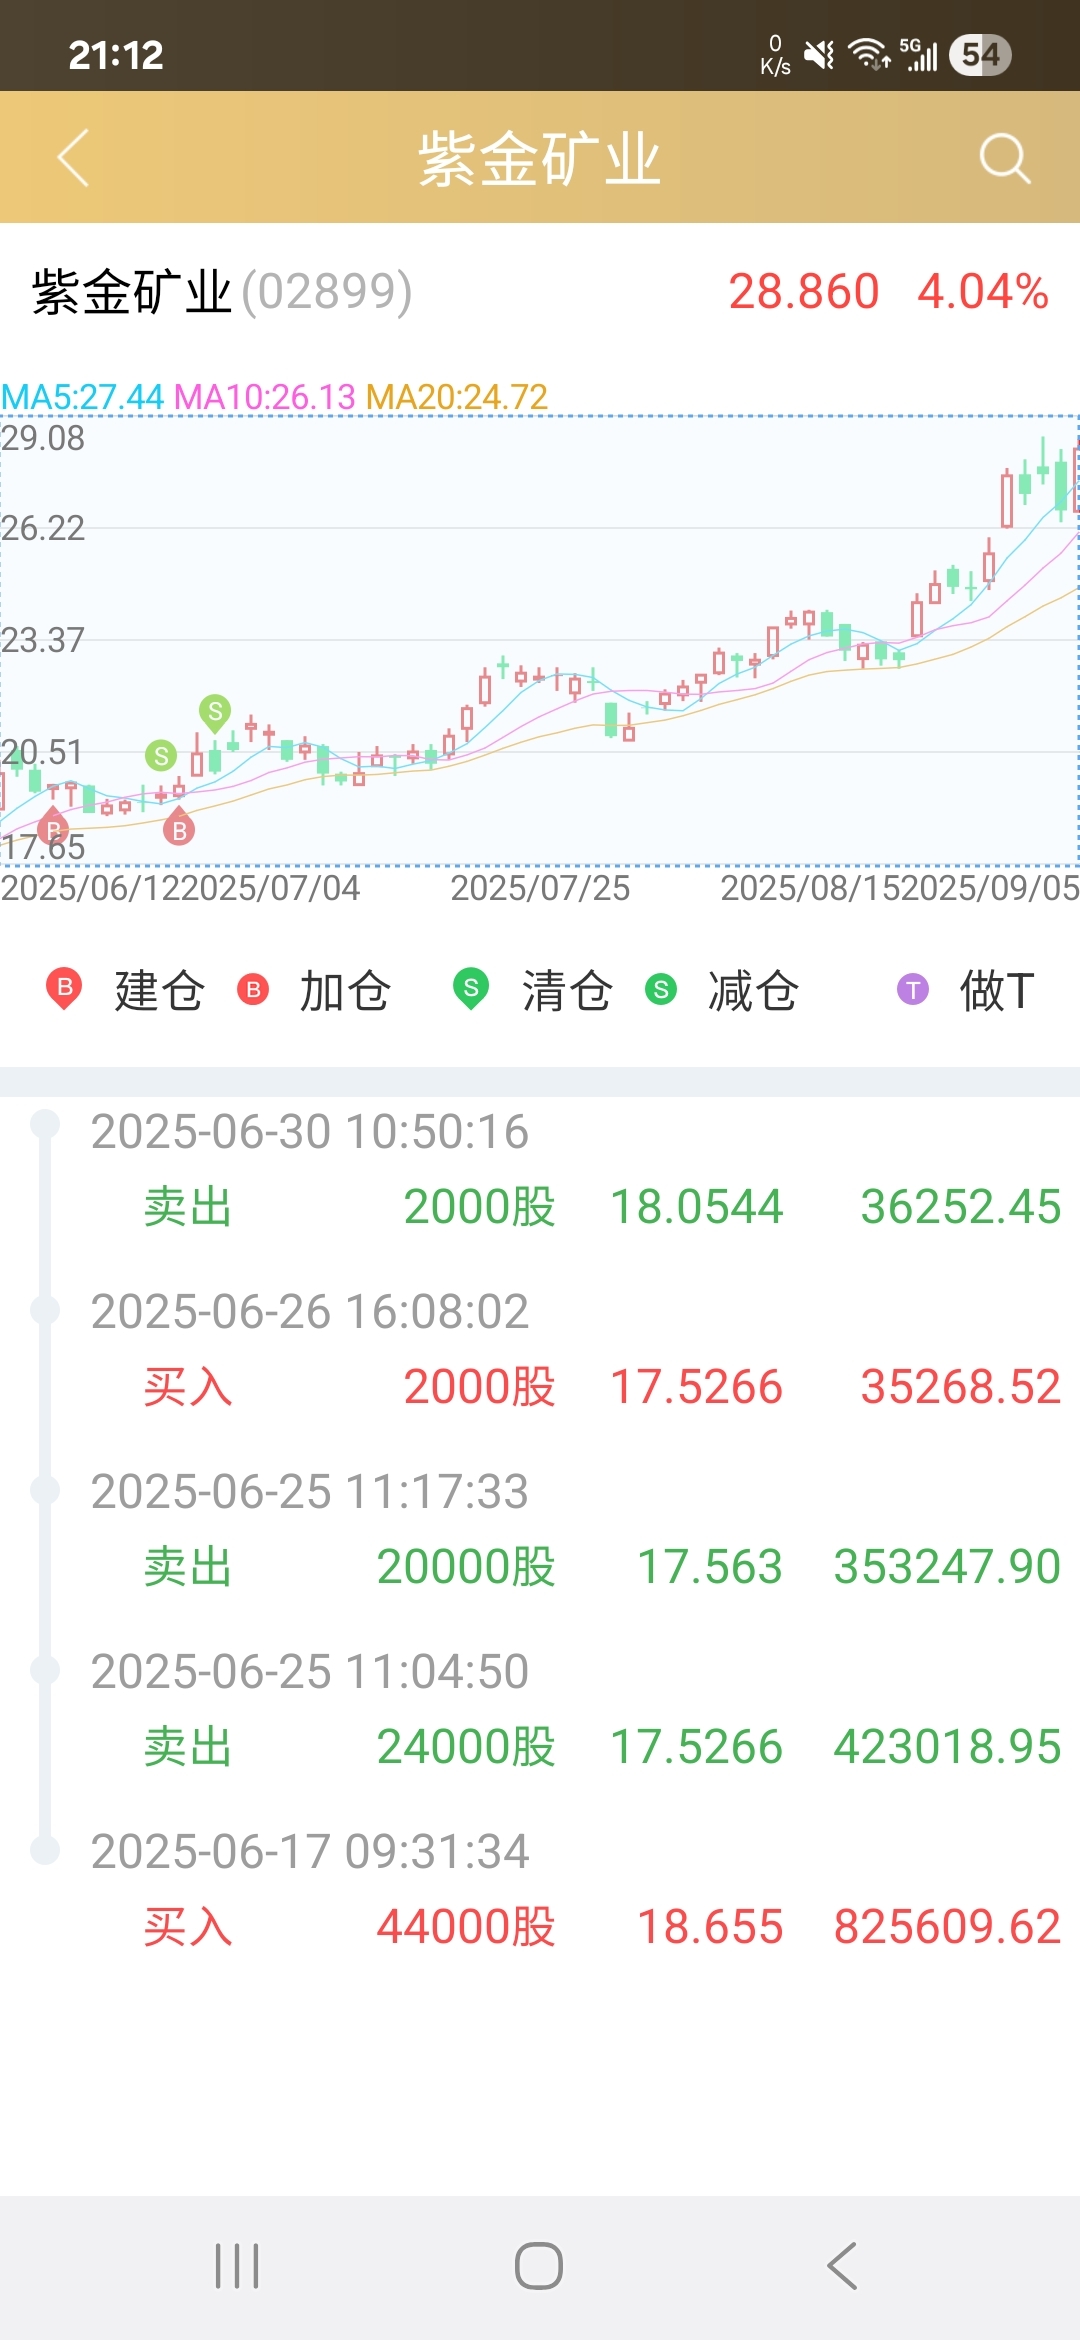Tap amount 353247.90
This screenshot has width=1080, height=2340.
[947, 1567]
